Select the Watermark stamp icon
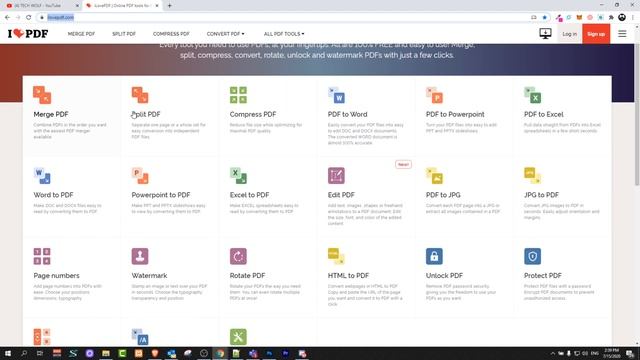Screen dimensions: 640x360 tap(140, 256)
